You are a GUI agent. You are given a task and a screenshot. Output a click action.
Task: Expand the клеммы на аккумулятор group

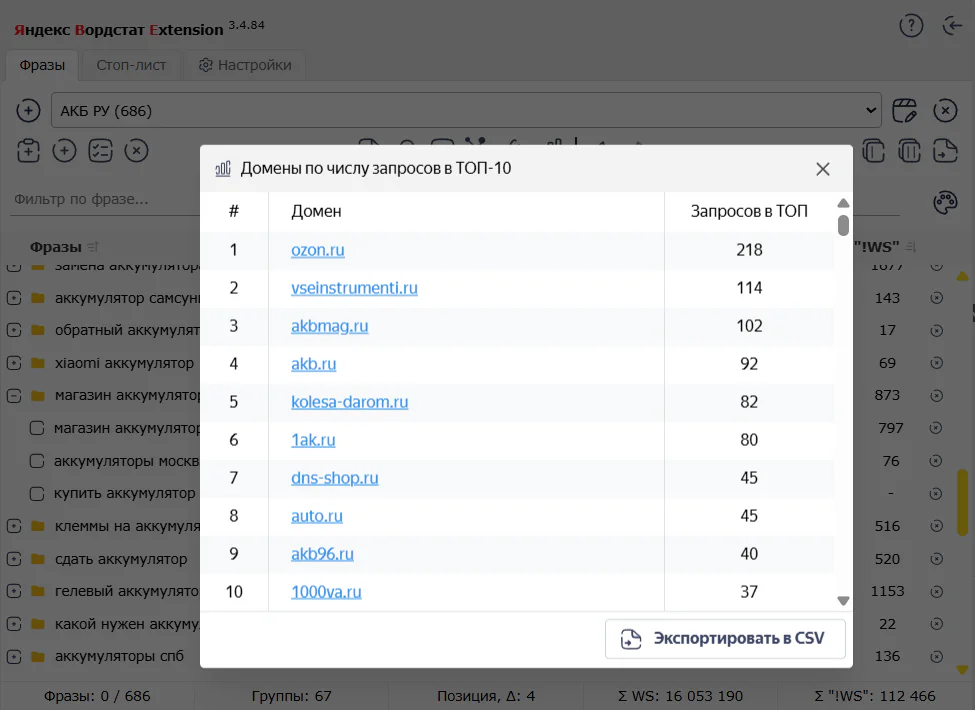pos(14,526)
